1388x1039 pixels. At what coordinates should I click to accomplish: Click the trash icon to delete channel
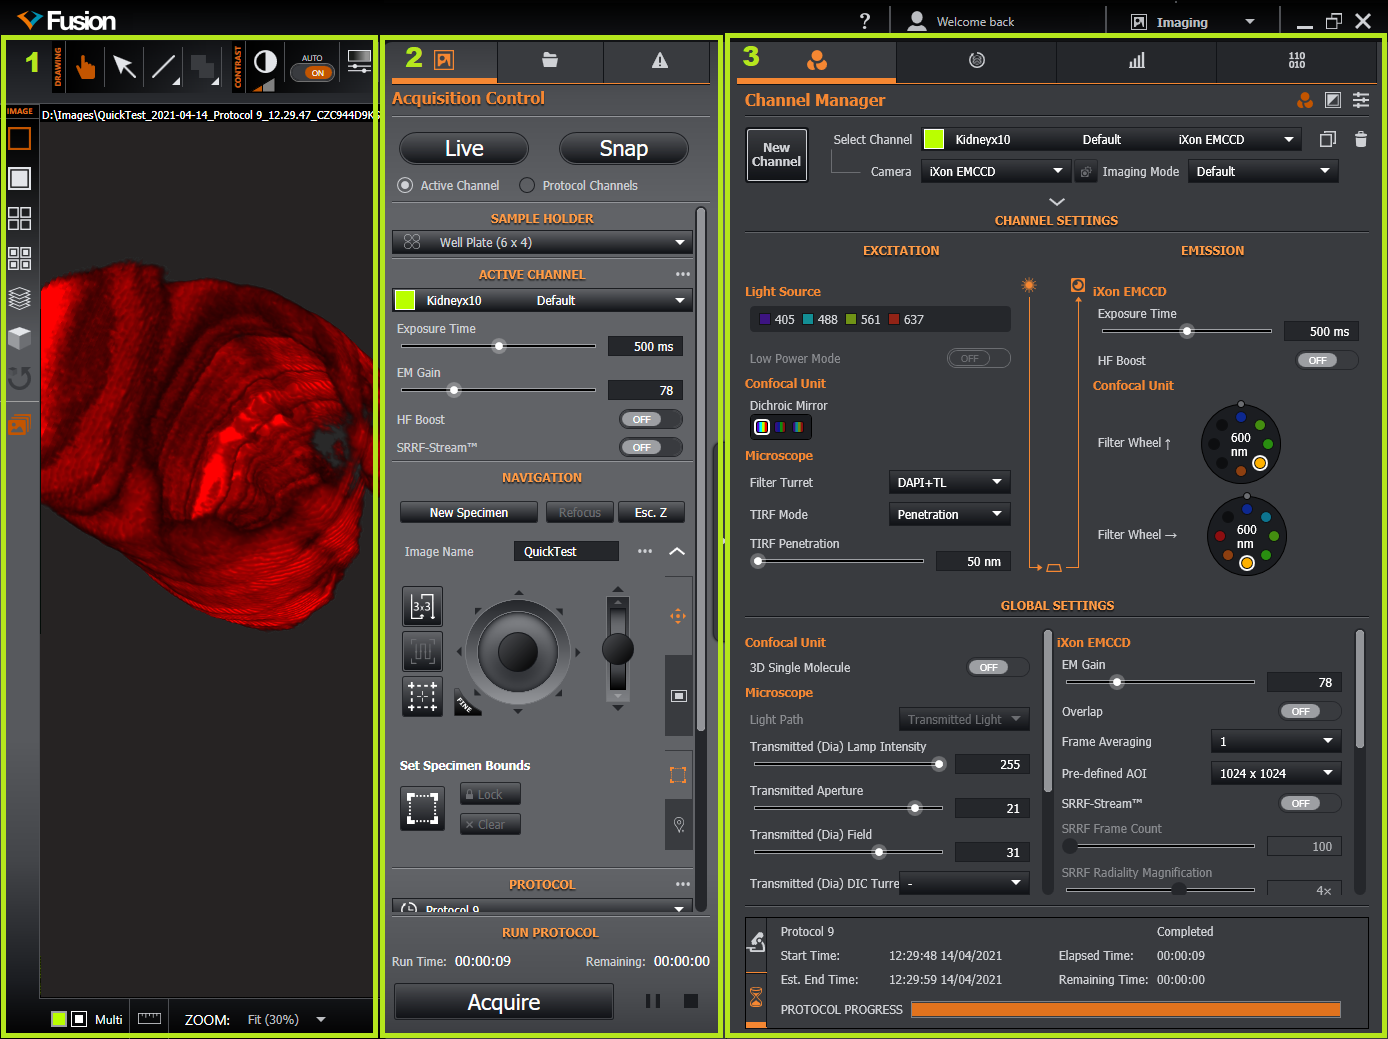click(x=1360, y=140)
